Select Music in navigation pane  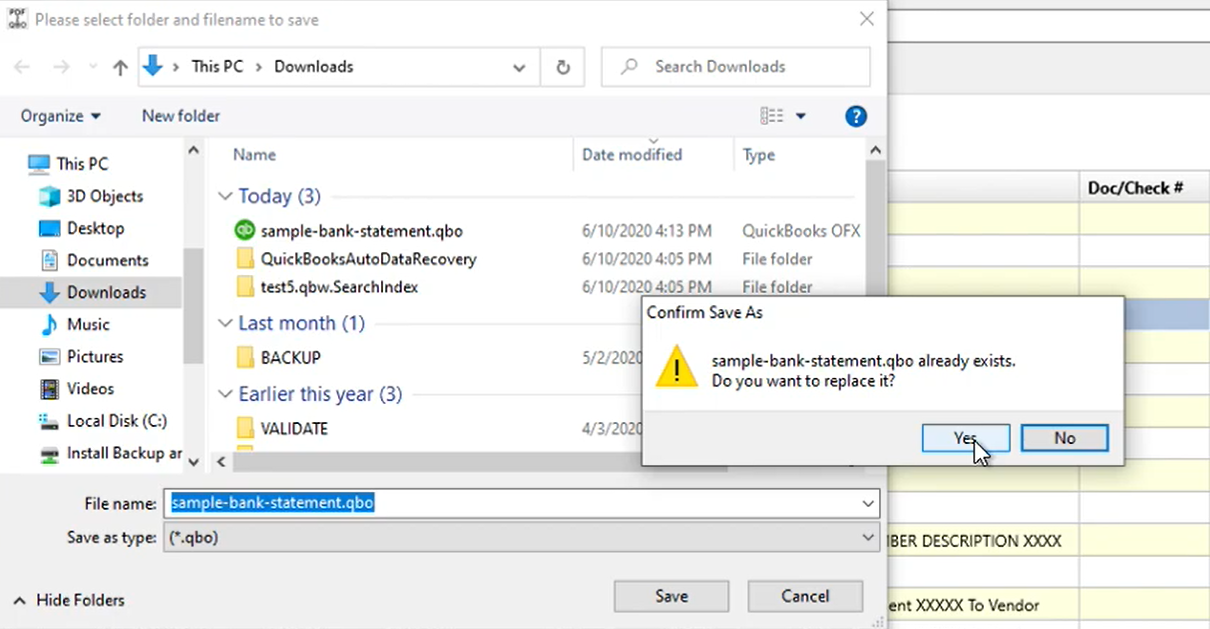[88, 324]
